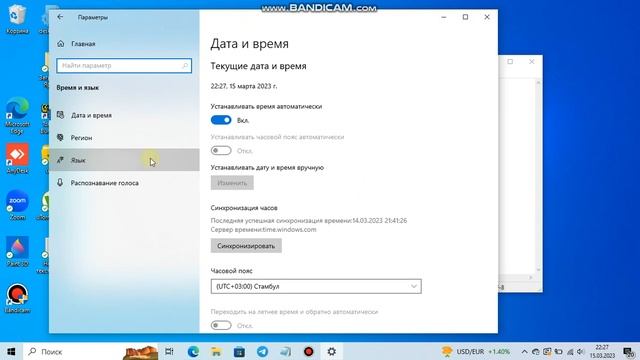Image resolution: width=640 pixels, height=360 pixels.
Task: Open Paint 3D desktop shortcut
Action: pos(17,252)
